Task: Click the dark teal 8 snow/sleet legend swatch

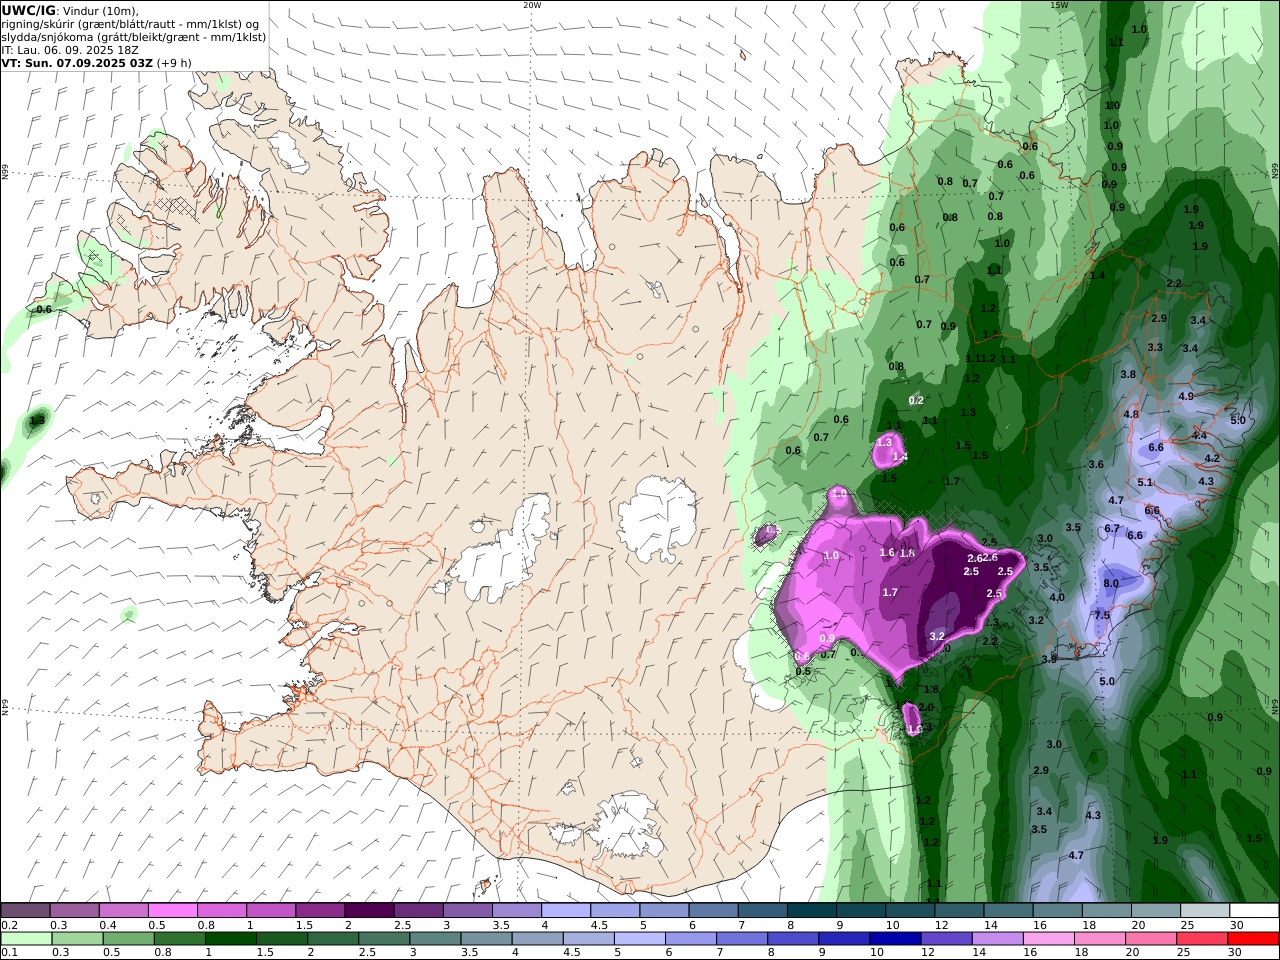Action: pos(812,911)
